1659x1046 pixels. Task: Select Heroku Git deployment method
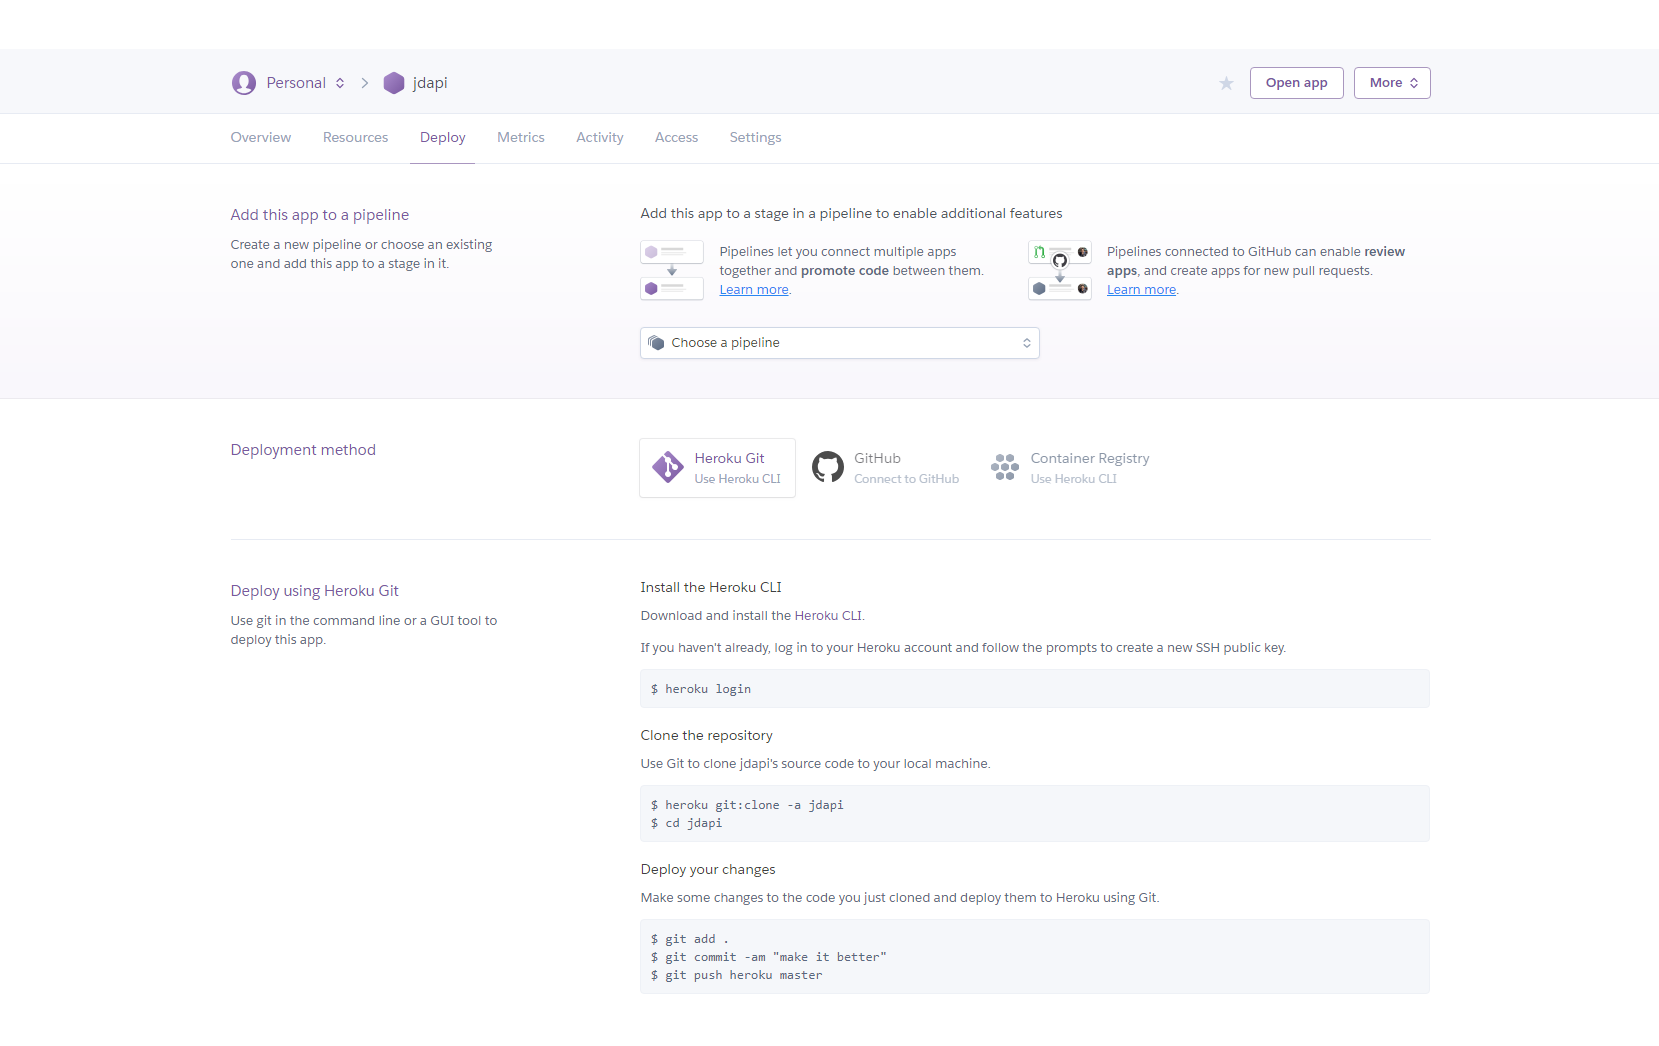point(717,468)
